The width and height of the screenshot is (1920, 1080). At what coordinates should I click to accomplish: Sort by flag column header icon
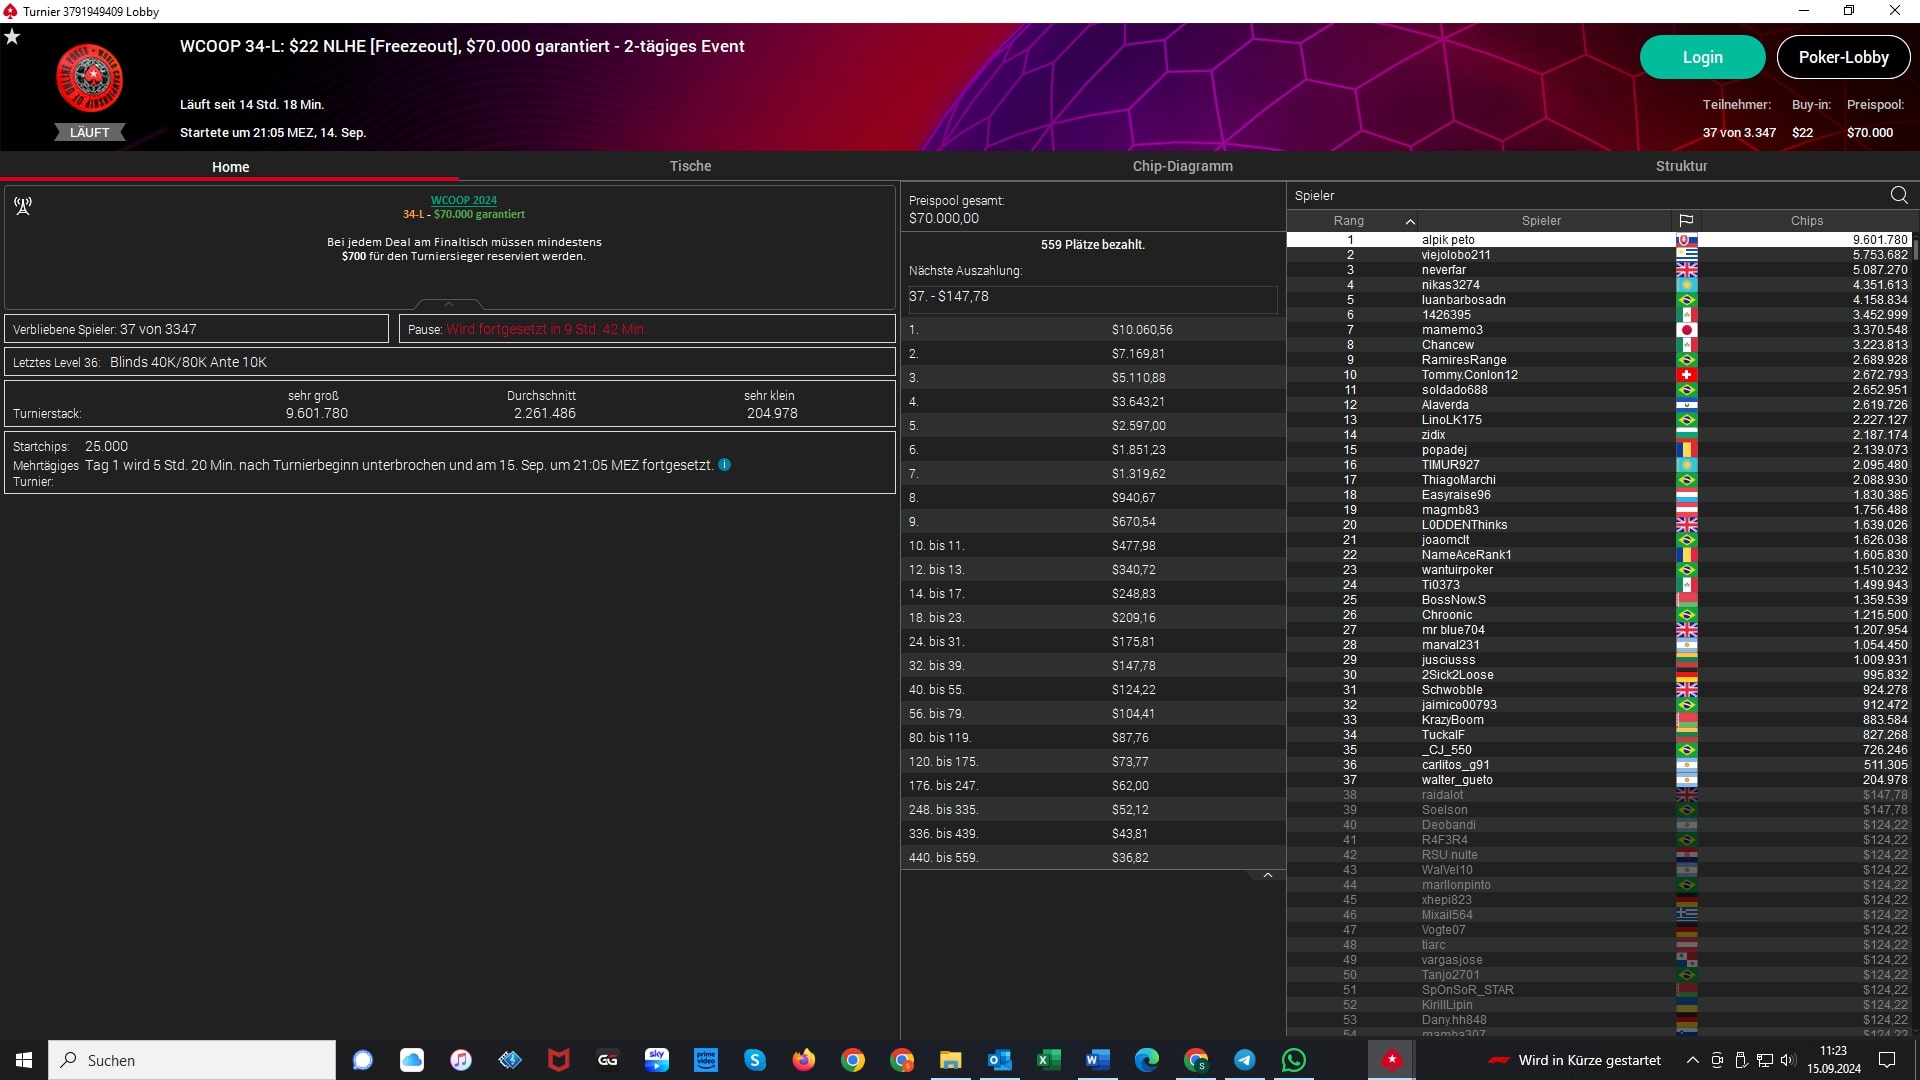tap(1686, 221)
